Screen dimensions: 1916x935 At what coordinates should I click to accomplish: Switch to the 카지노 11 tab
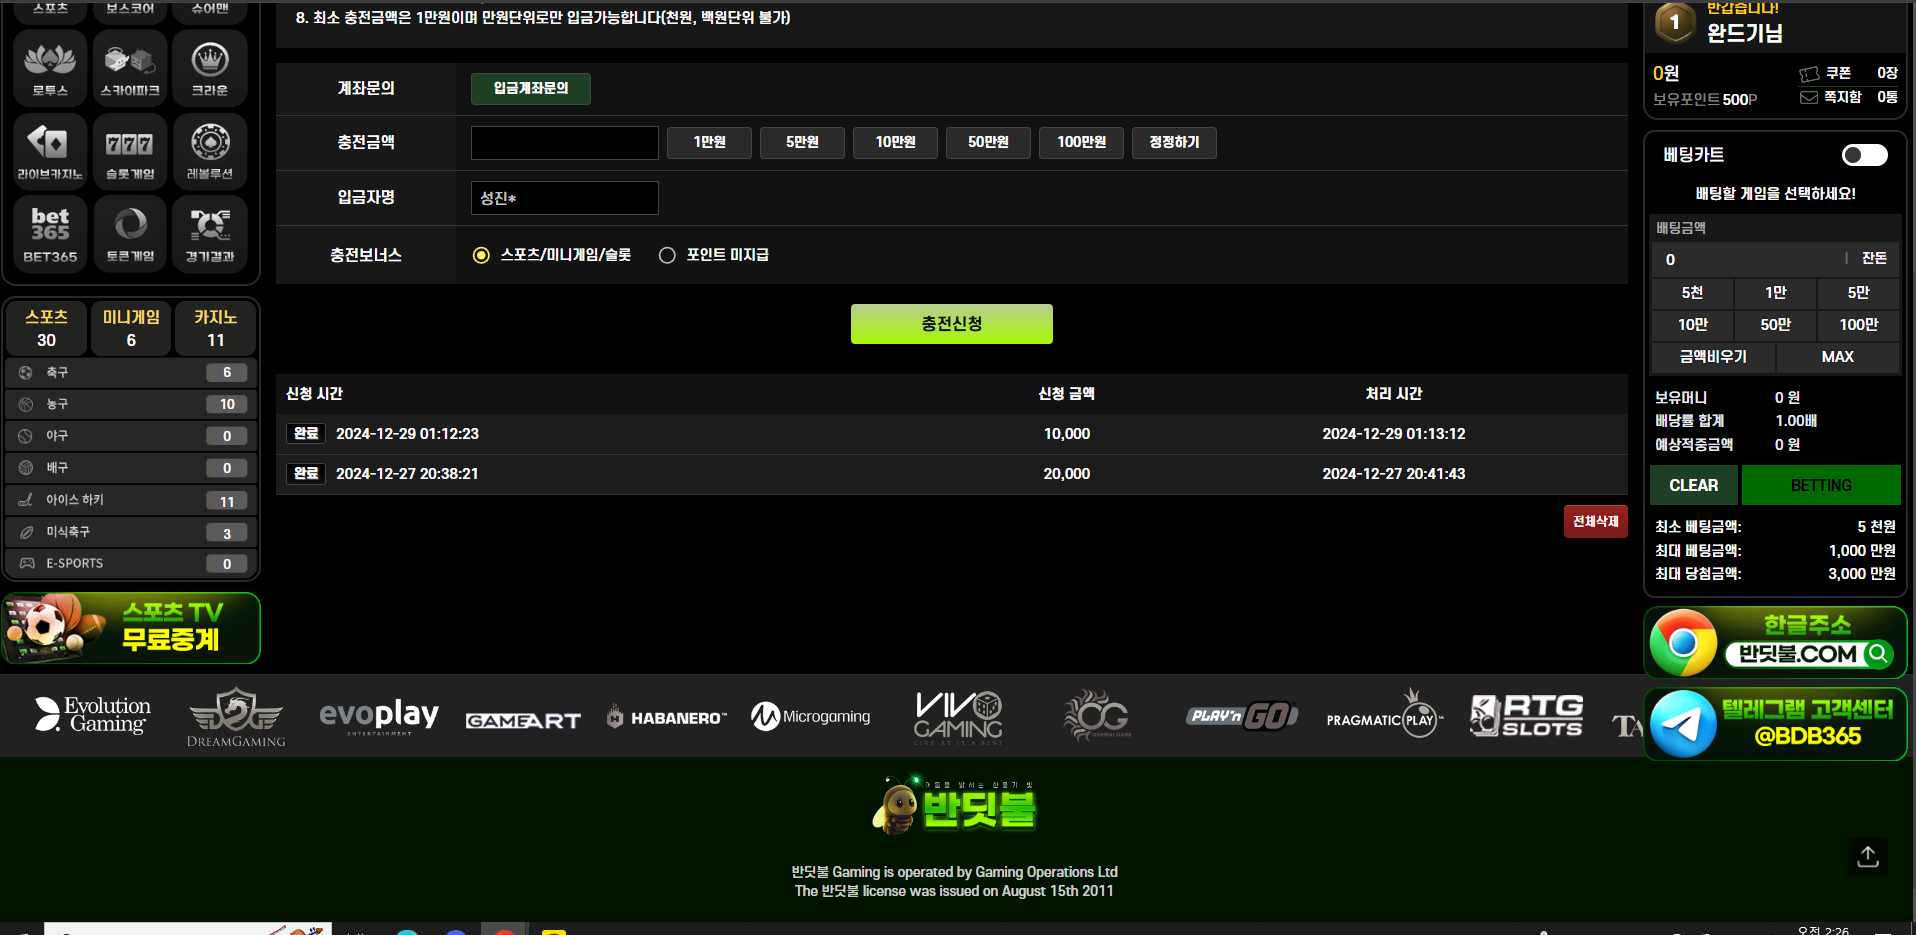coord(216,328)
